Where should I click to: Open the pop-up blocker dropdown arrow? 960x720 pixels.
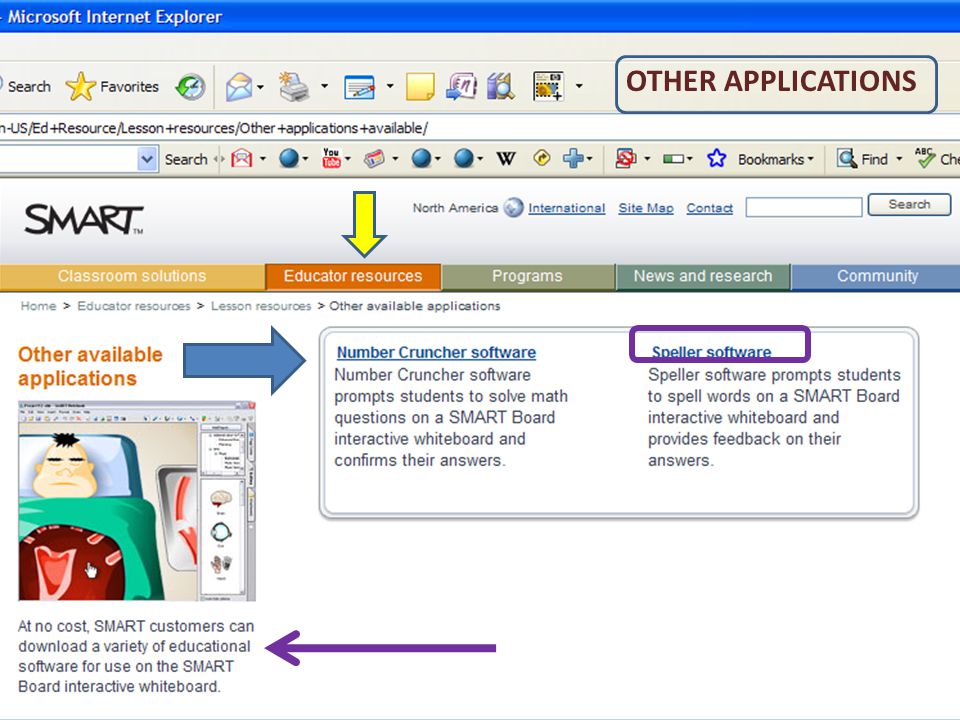coord(647,159)
